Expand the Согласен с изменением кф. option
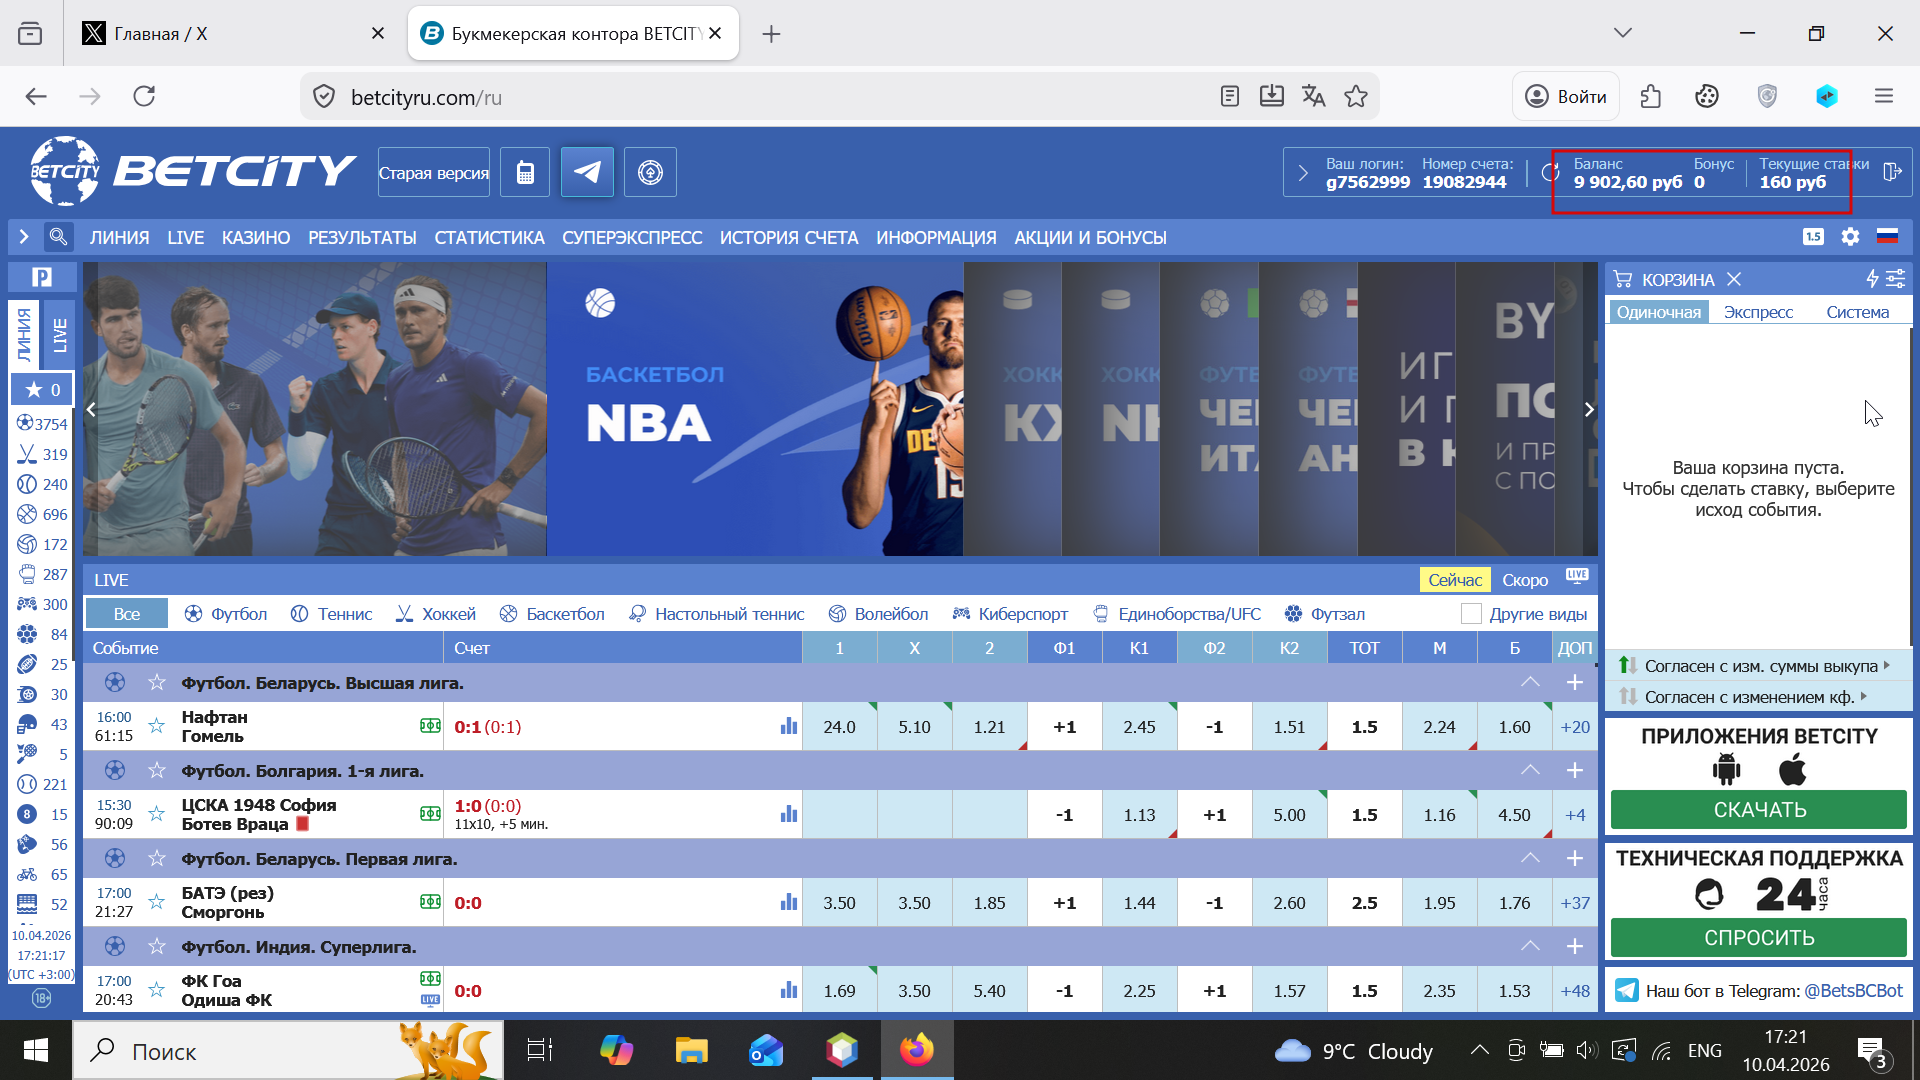Screen dimensions: 1920x1080 1749,697
